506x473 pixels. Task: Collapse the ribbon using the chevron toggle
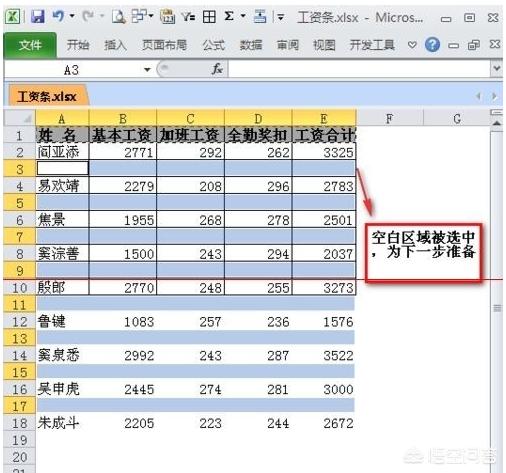pos(412,45)
